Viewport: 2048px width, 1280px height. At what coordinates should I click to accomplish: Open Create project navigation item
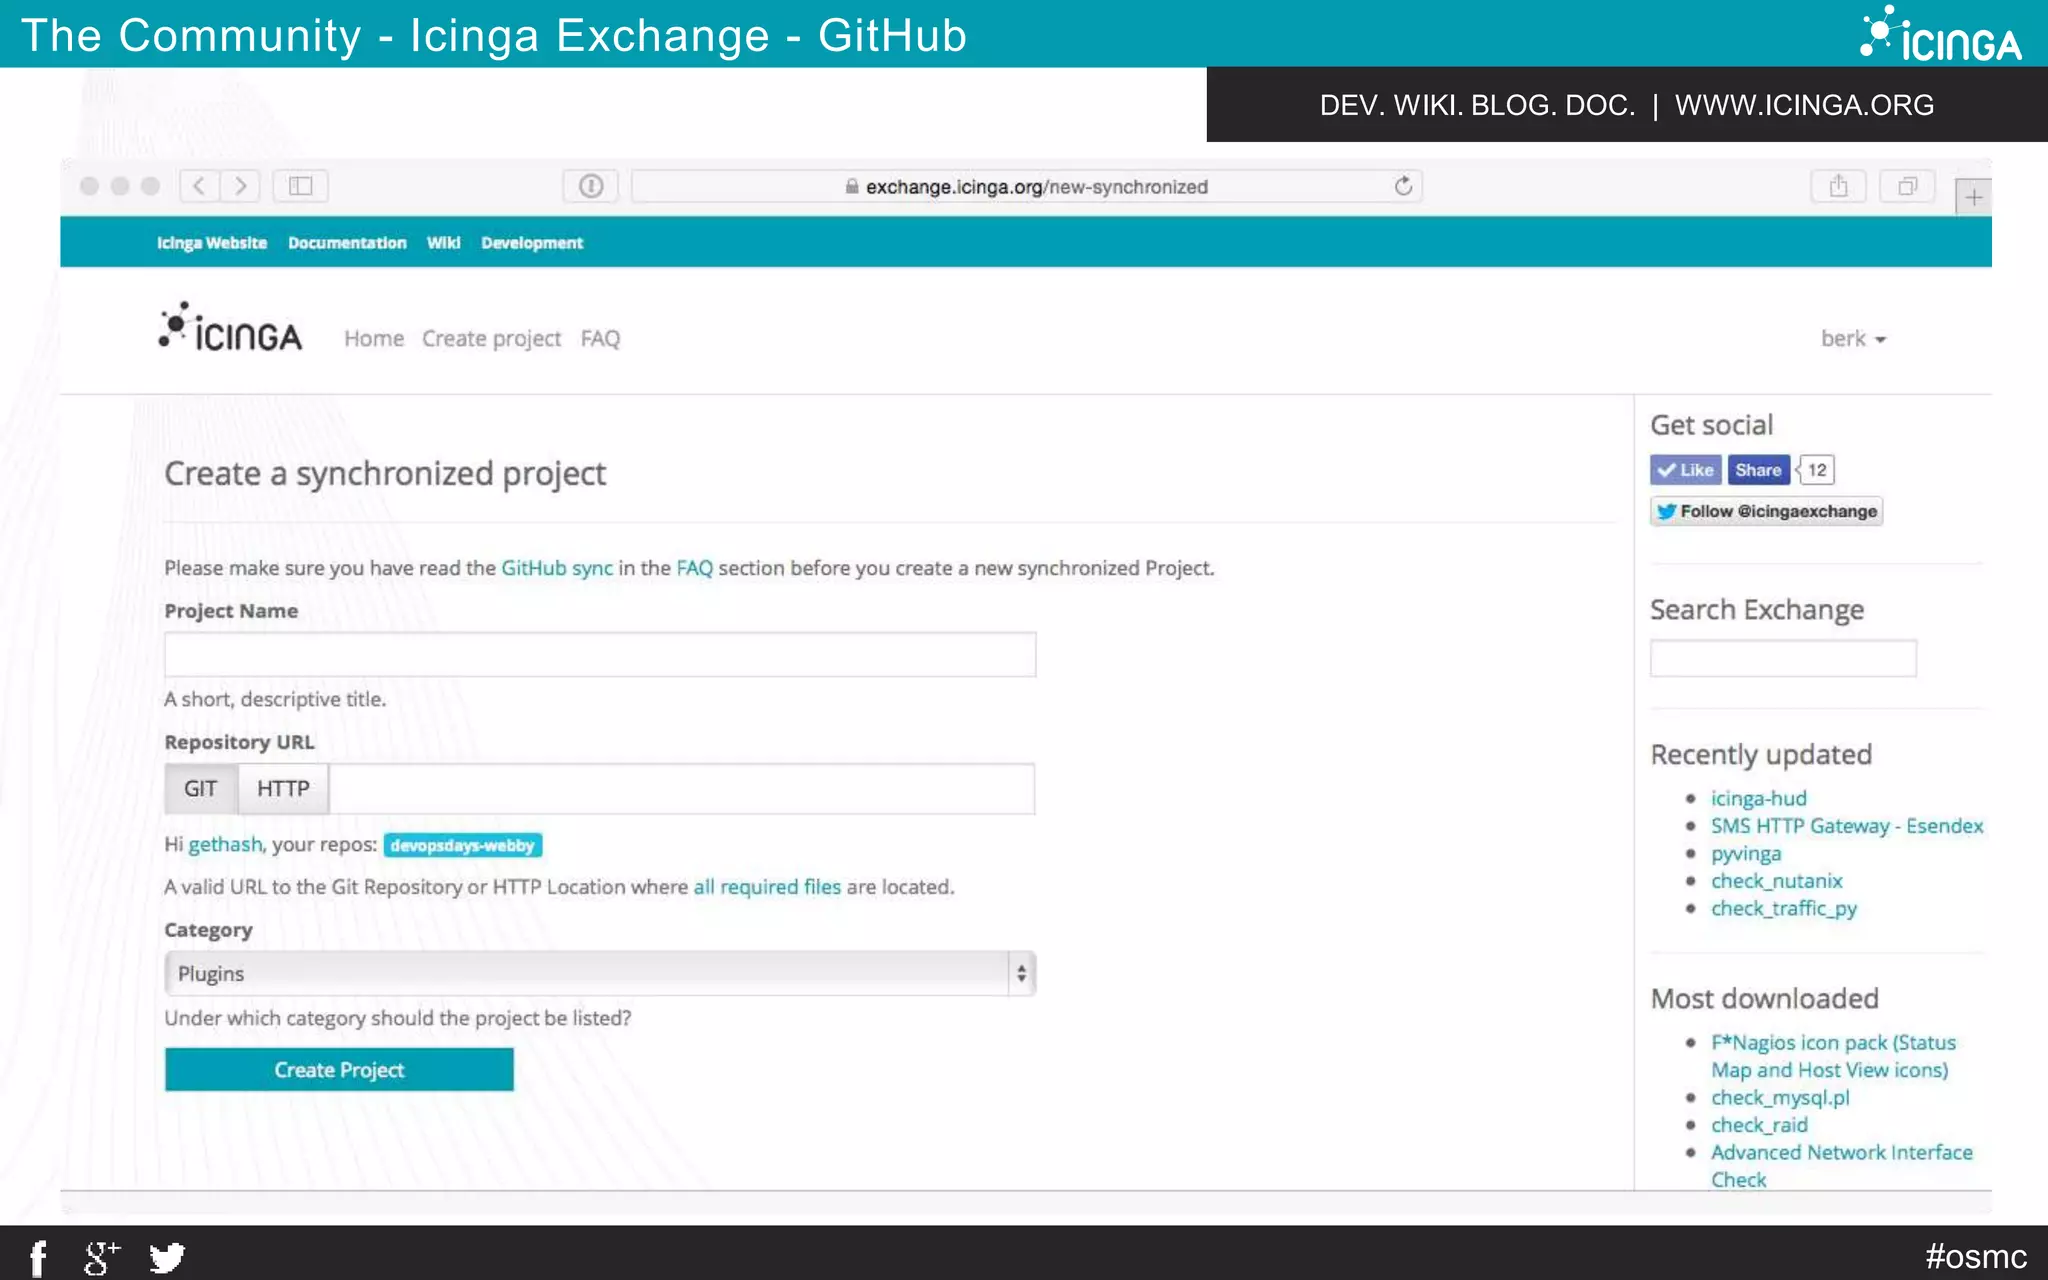coord(491,339)
